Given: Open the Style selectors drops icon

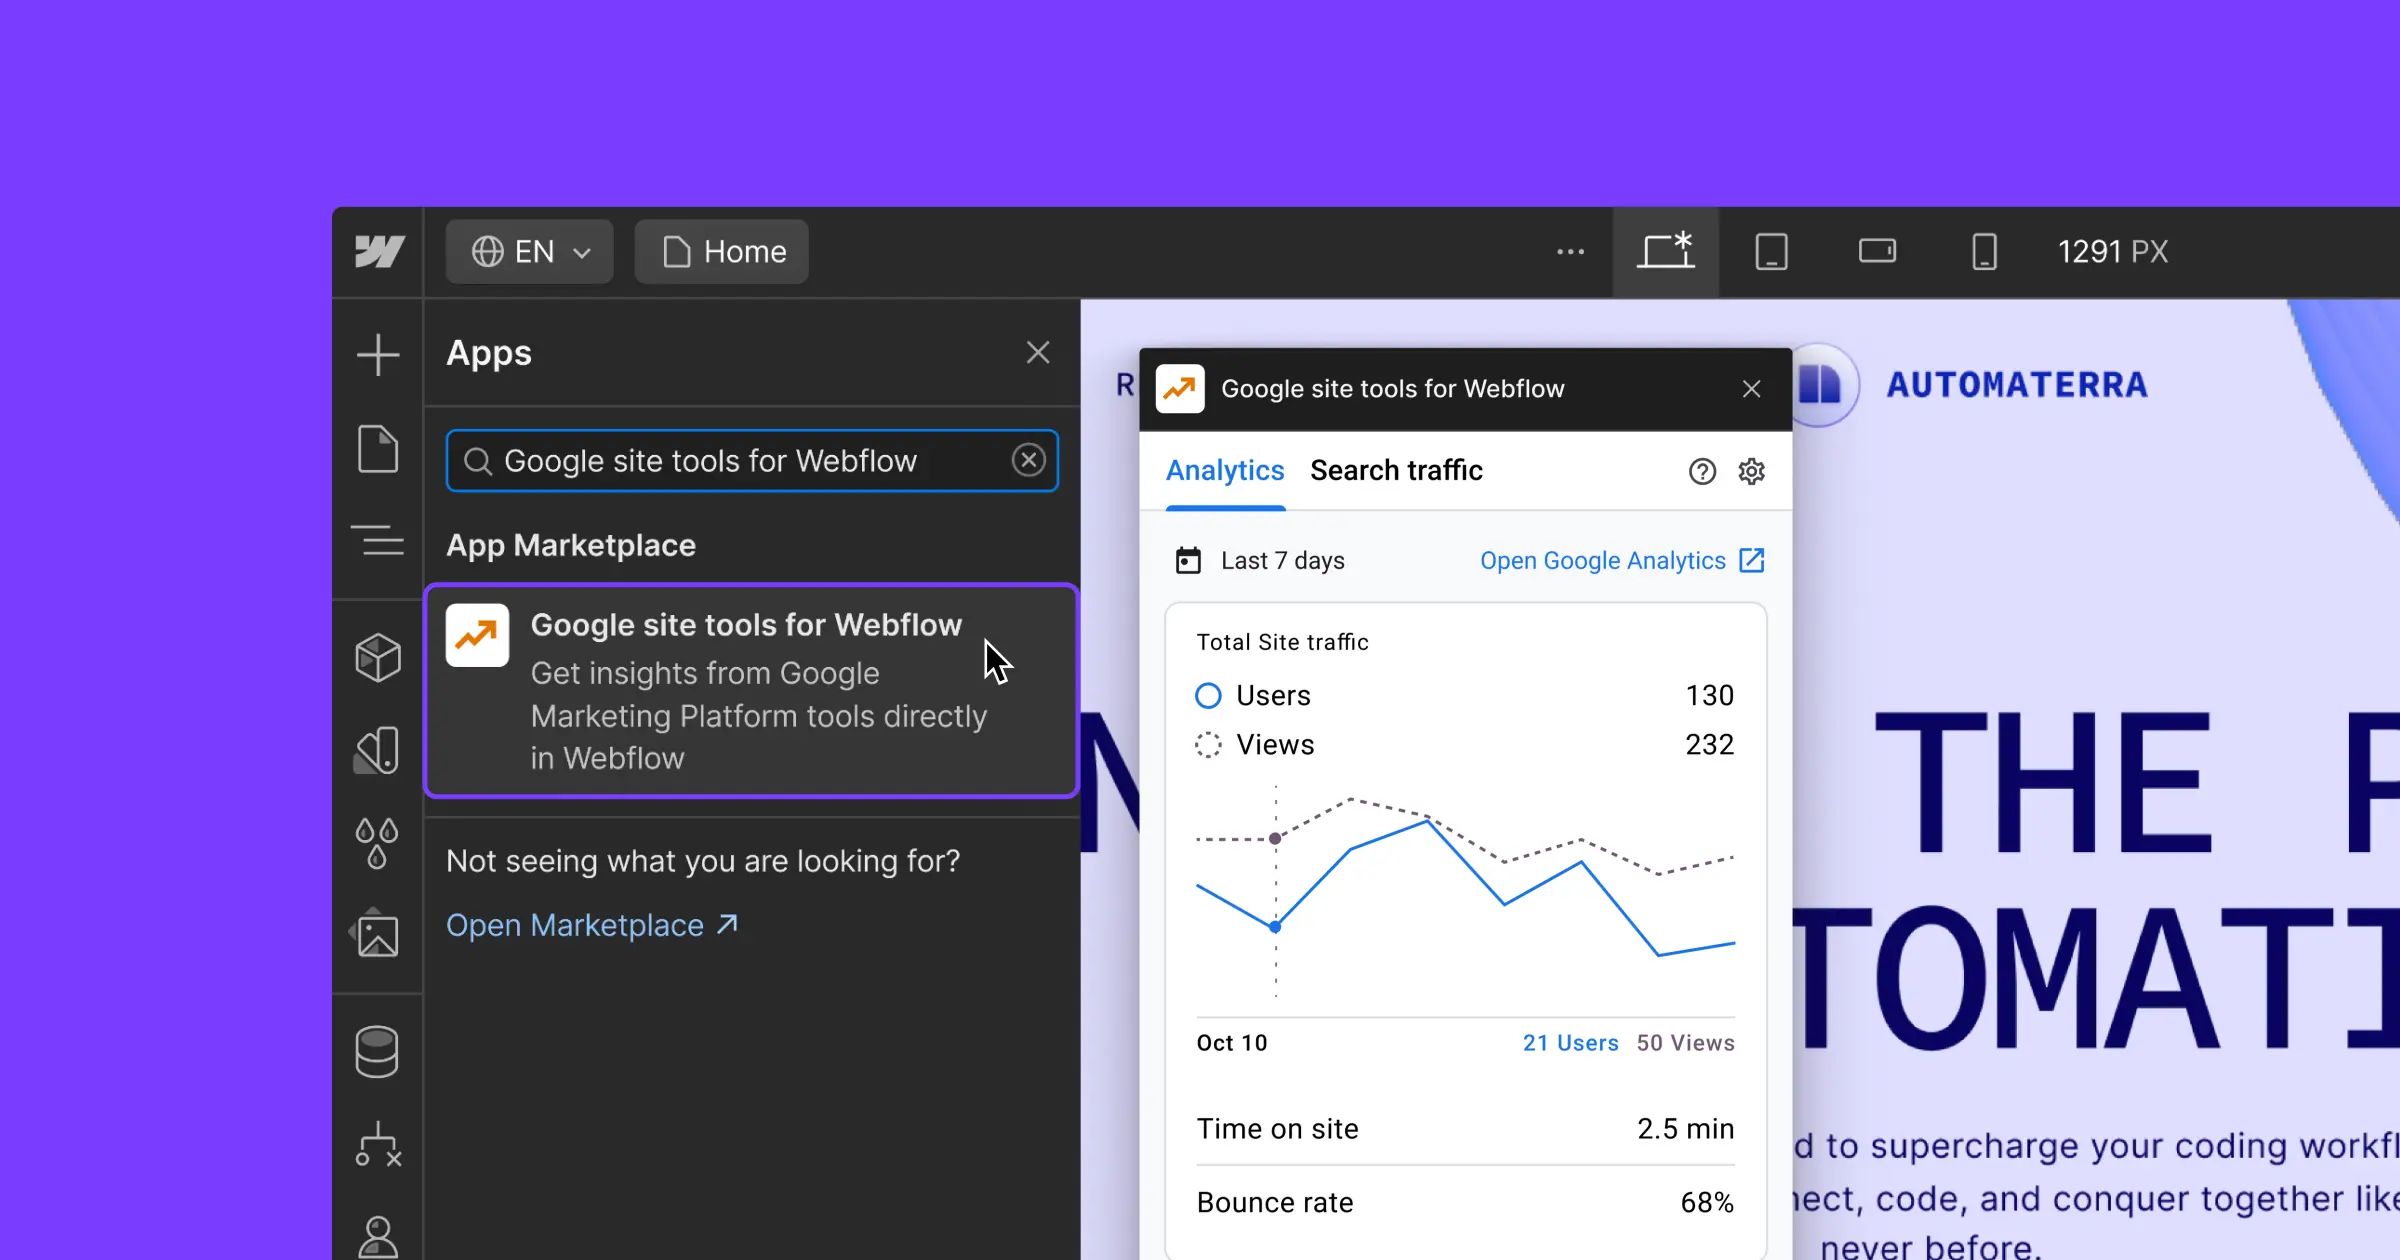Looking at the screenshot, I should 377,843.
